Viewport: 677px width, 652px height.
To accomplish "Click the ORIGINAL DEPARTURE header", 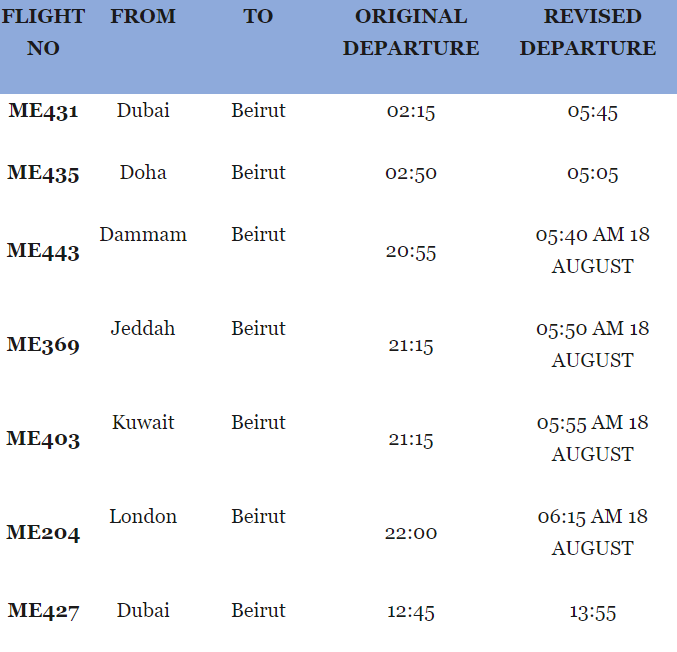I will point(411,32).
